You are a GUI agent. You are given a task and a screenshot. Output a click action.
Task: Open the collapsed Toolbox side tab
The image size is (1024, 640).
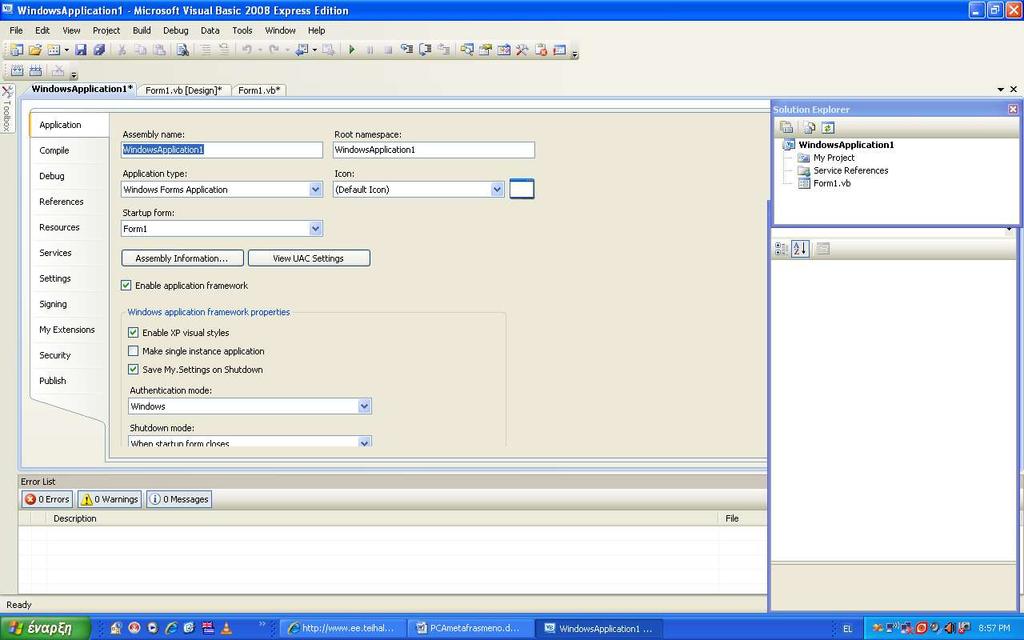tap(7, 109)
